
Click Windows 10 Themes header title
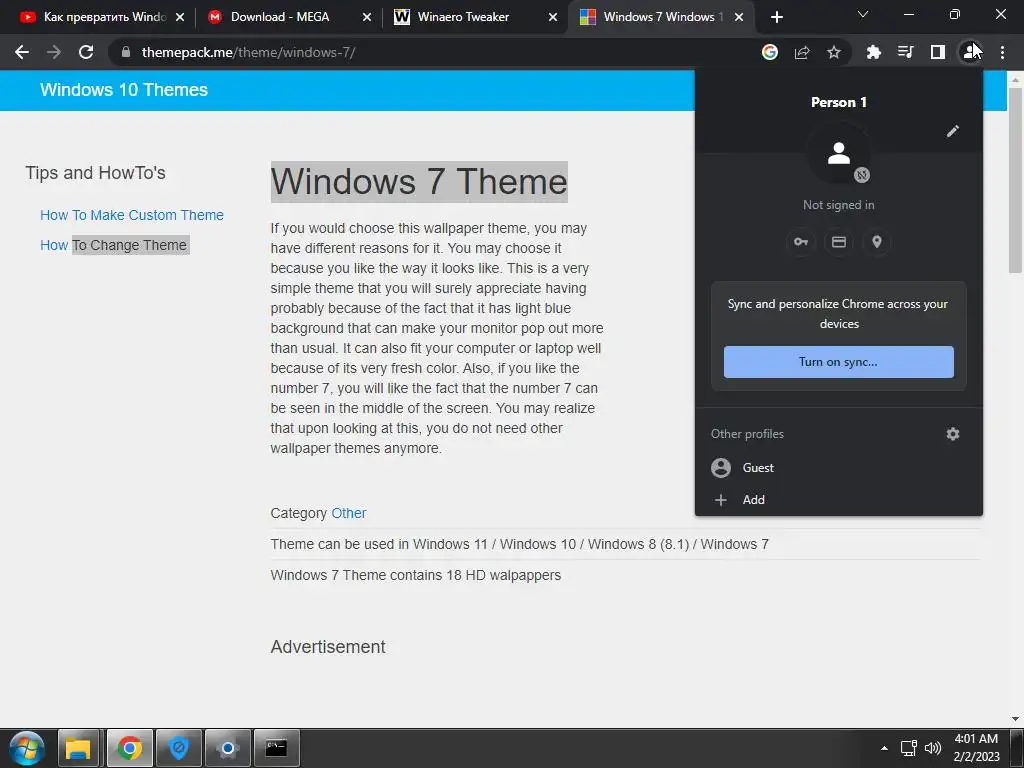point(124,89)
